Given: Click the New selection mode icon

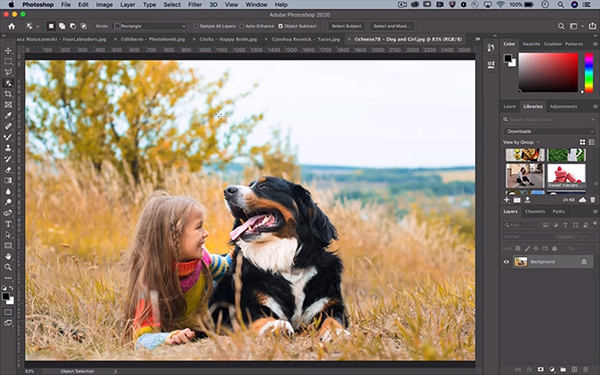Looking at the screenshot, I should click(51, 26).
